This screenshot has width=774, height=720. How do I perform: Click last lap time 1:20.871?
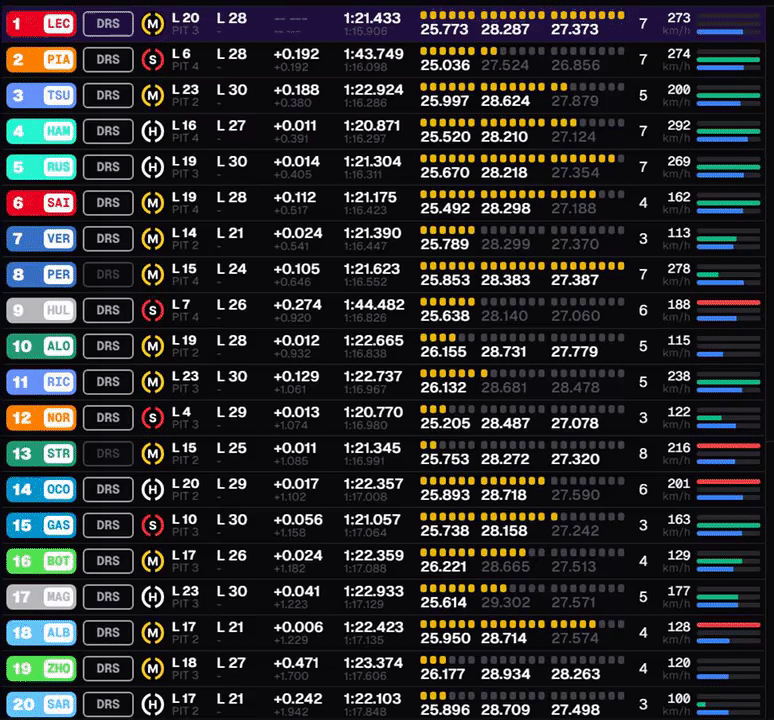372,126
